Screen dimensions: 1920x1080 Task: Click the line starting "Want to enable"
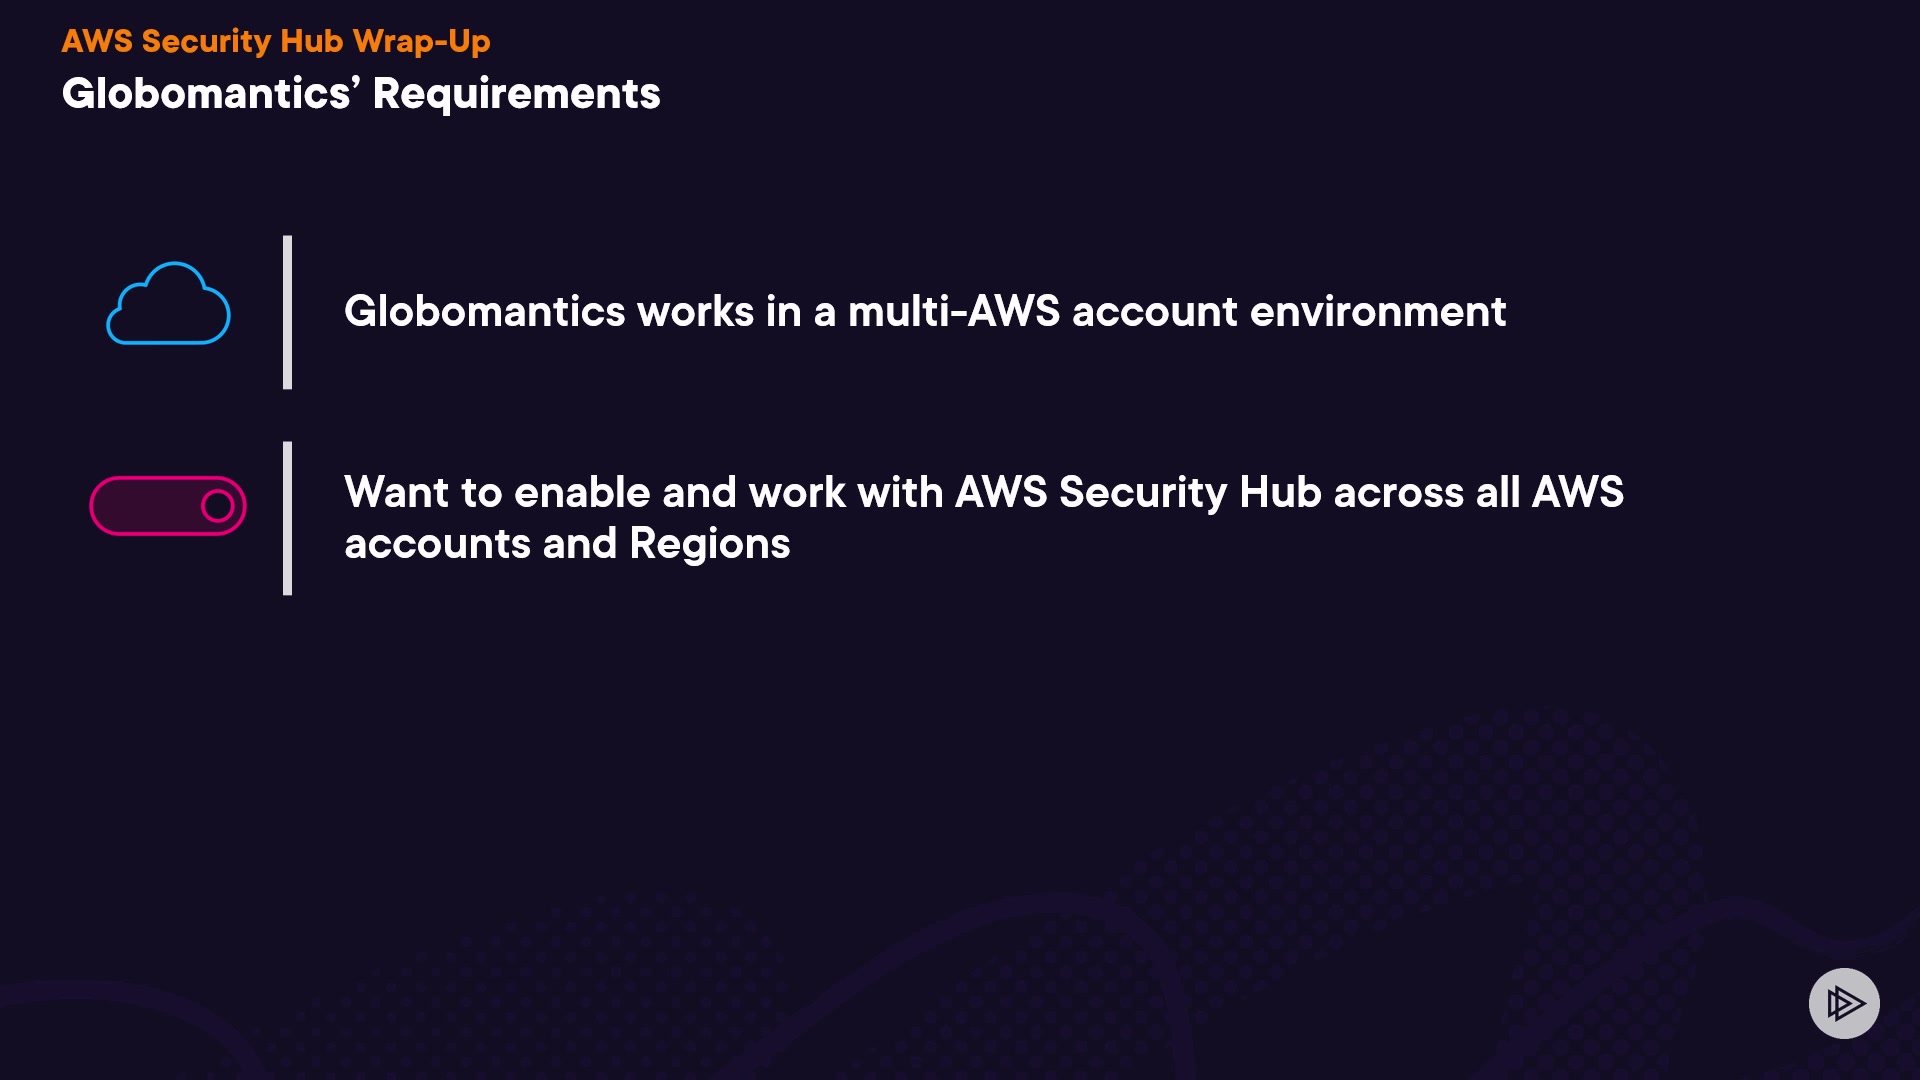click(x=983, y=492)
